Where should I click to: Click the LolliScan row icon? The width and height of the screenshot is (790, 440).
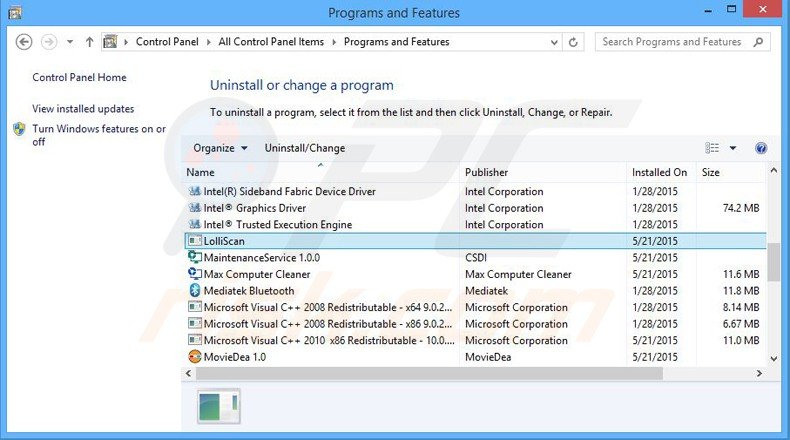[194, 241]
